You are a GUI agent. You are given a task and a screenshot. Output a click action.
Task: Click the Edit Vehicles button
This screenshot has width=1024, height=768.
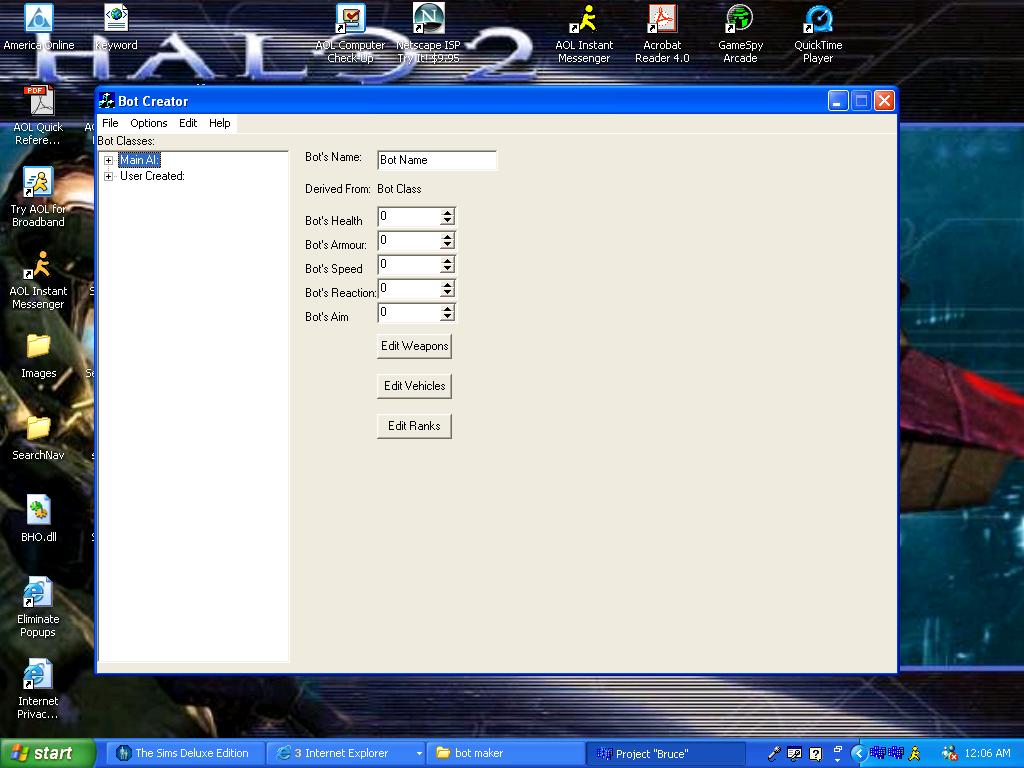(415, 386)
